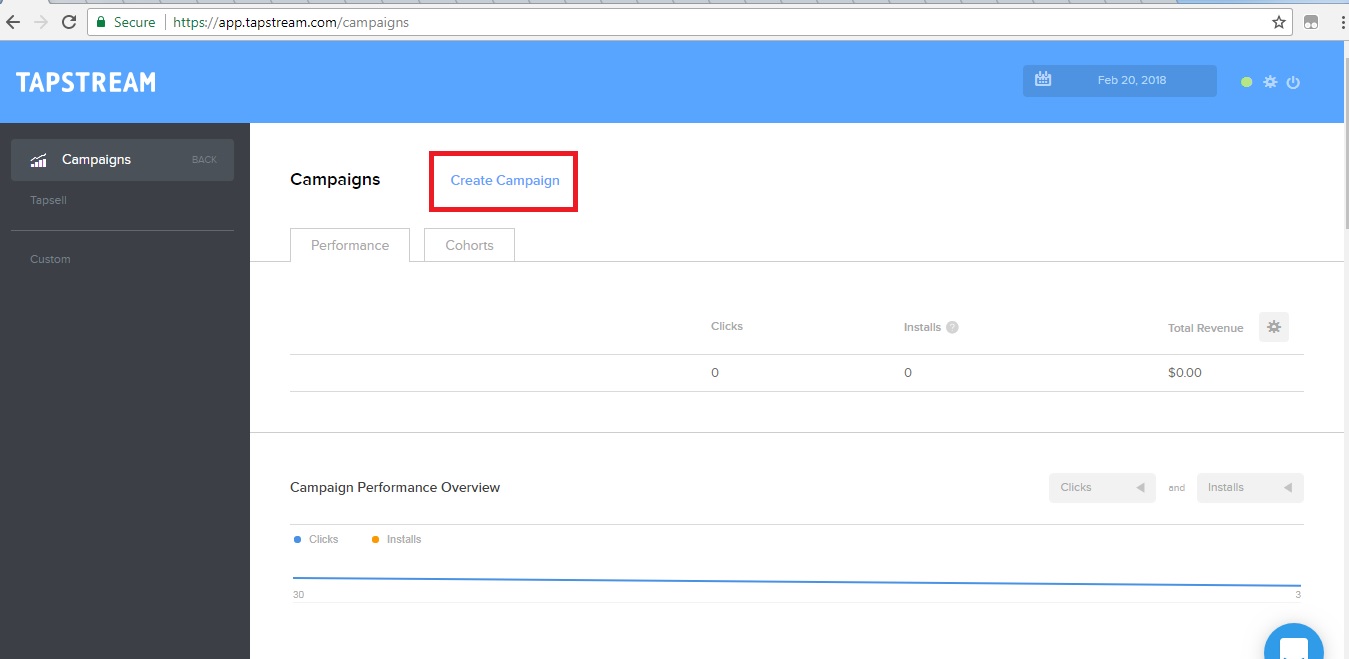1349x659 pixels.
Task: Open Chrome three-dot menu
Action: click(x=1342, y=22)
